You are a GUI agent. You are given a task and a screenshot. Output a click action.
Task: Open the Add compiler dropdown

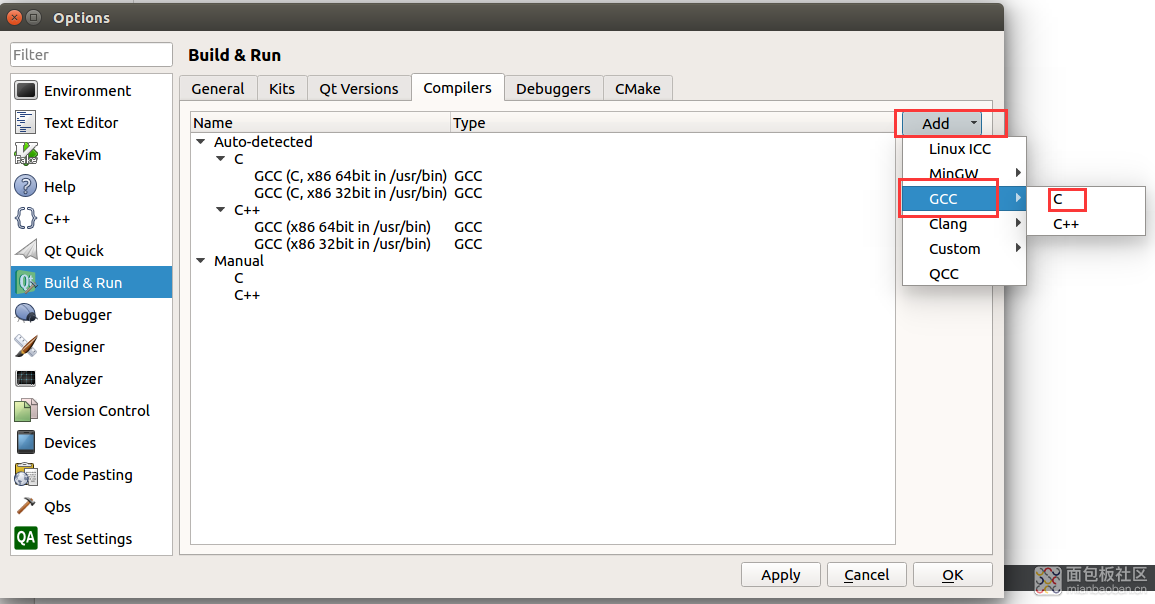942,124
